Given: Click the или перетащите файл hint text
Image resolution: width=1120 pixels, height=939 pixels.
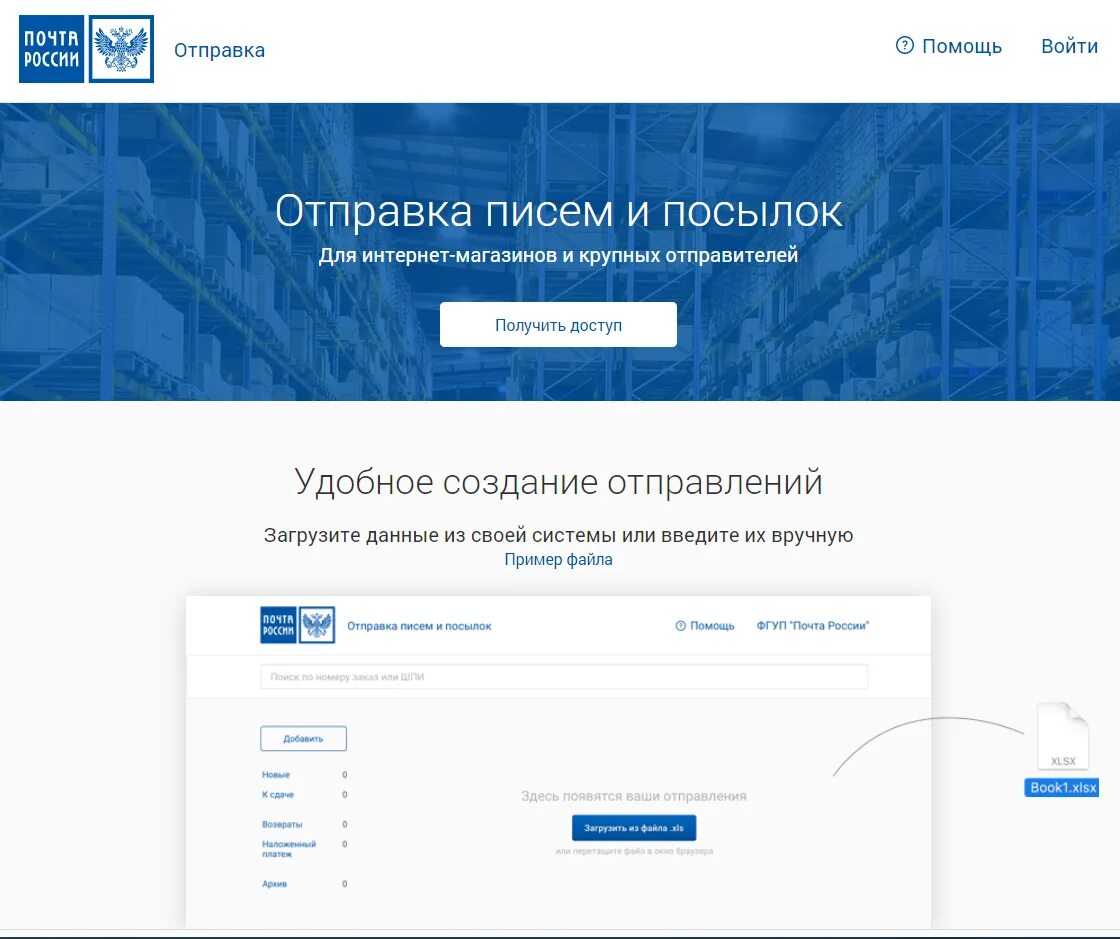Looking at the screenshot, I should 634,851.
